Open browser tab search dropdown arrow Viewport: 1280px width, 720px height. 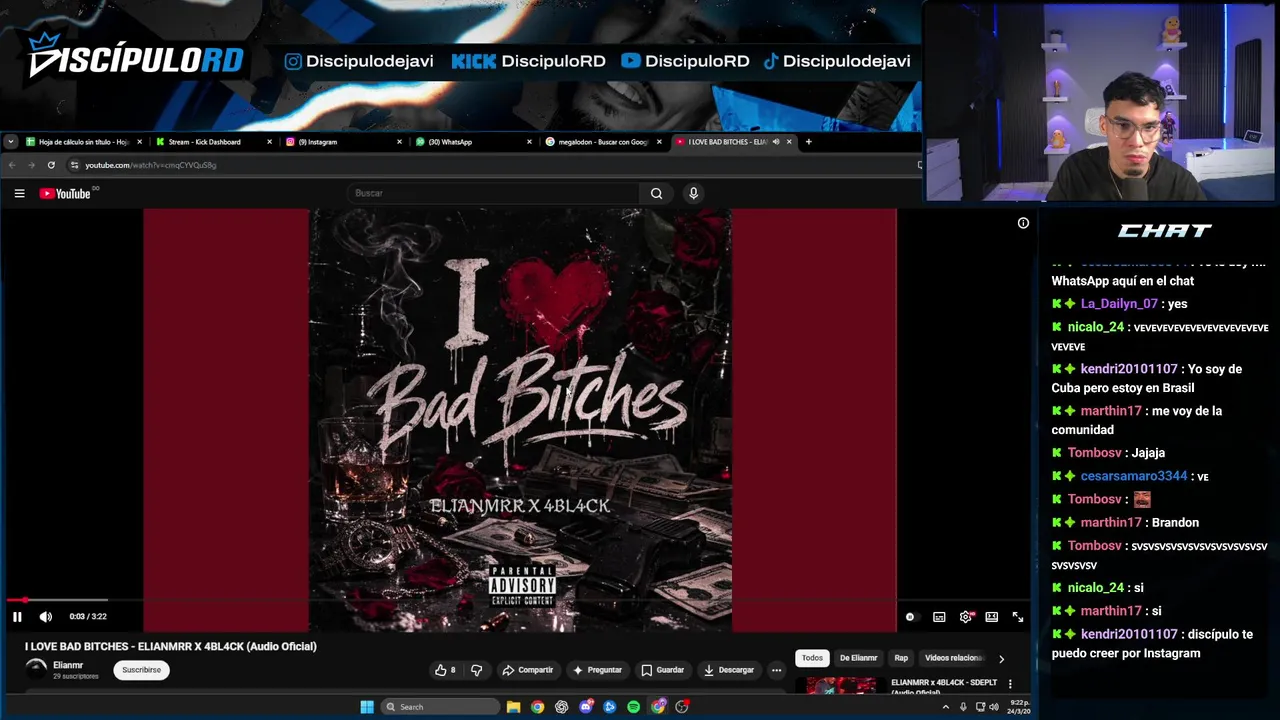[x=10, y=142]
